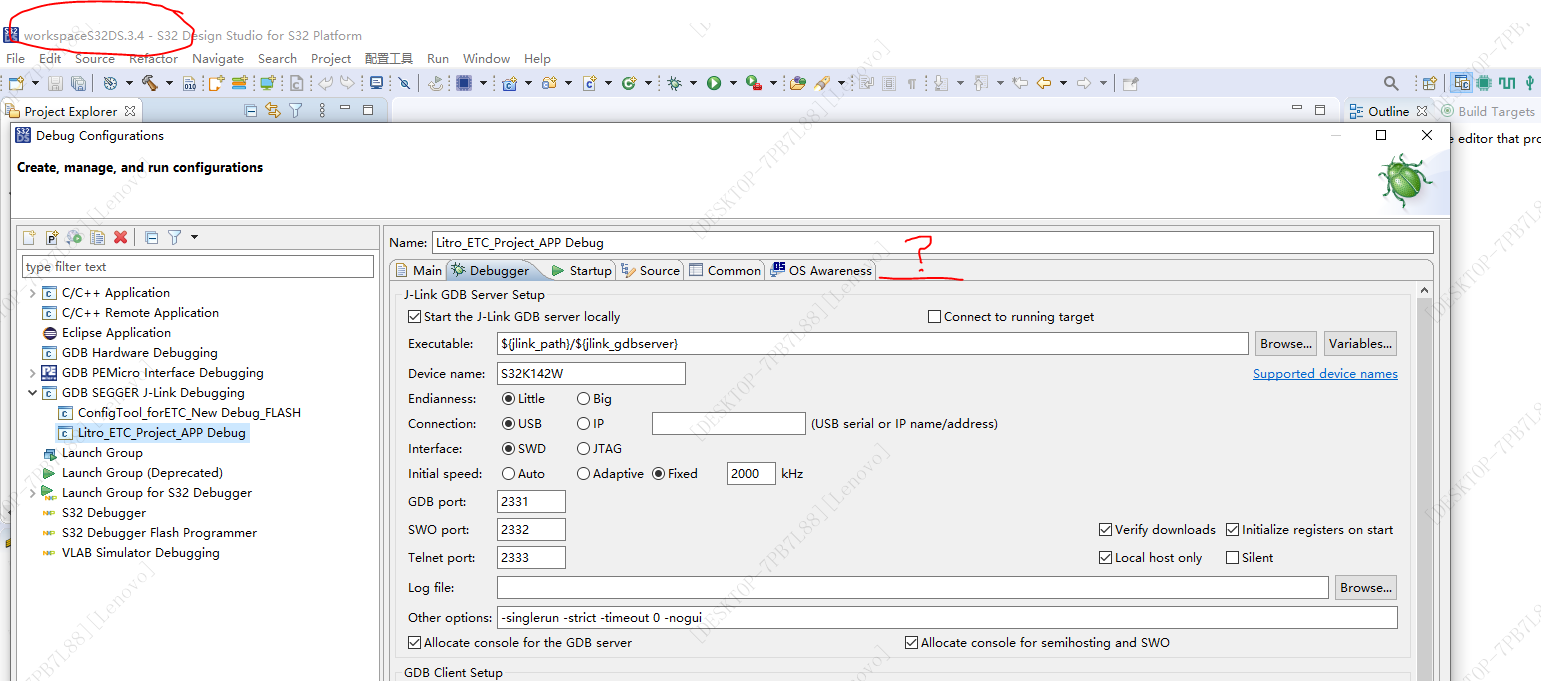The width and height of the screenshot is (1541, 681).
Task: Click Browse button next to Log file
Action: [x=1366, y=588]
